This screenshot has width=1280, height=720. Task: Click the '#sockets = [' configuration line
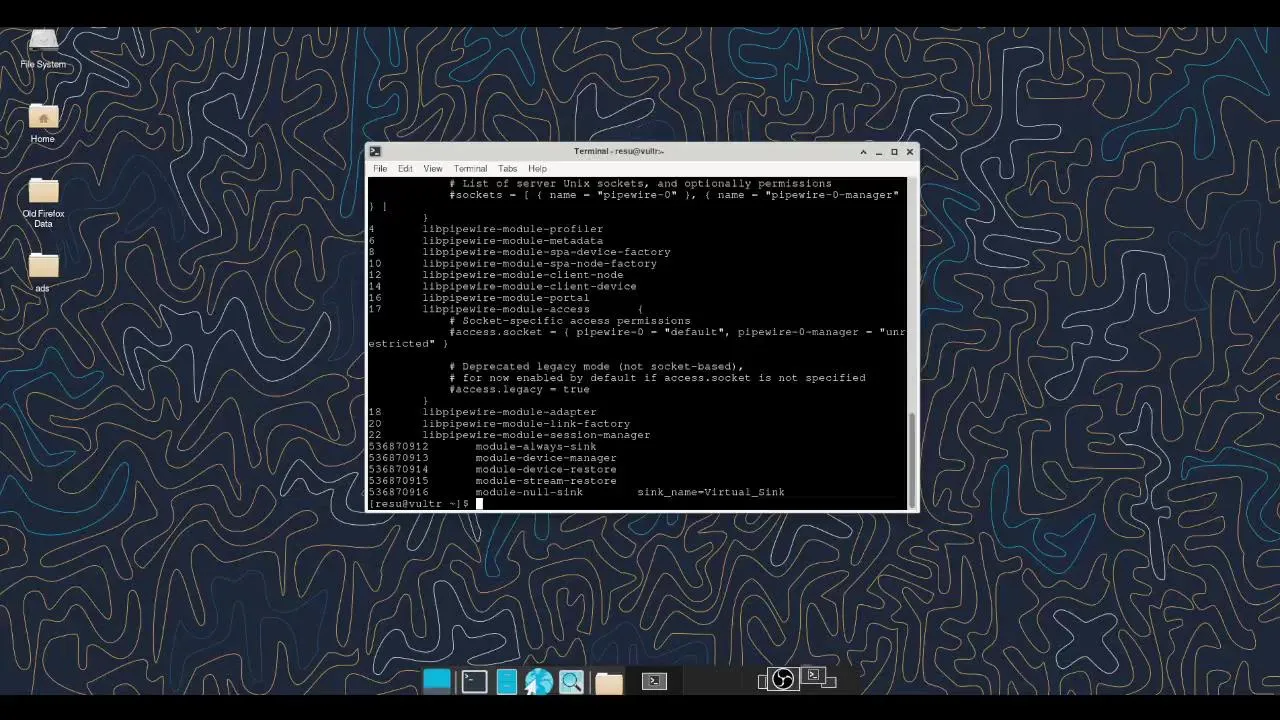(674, 195)
